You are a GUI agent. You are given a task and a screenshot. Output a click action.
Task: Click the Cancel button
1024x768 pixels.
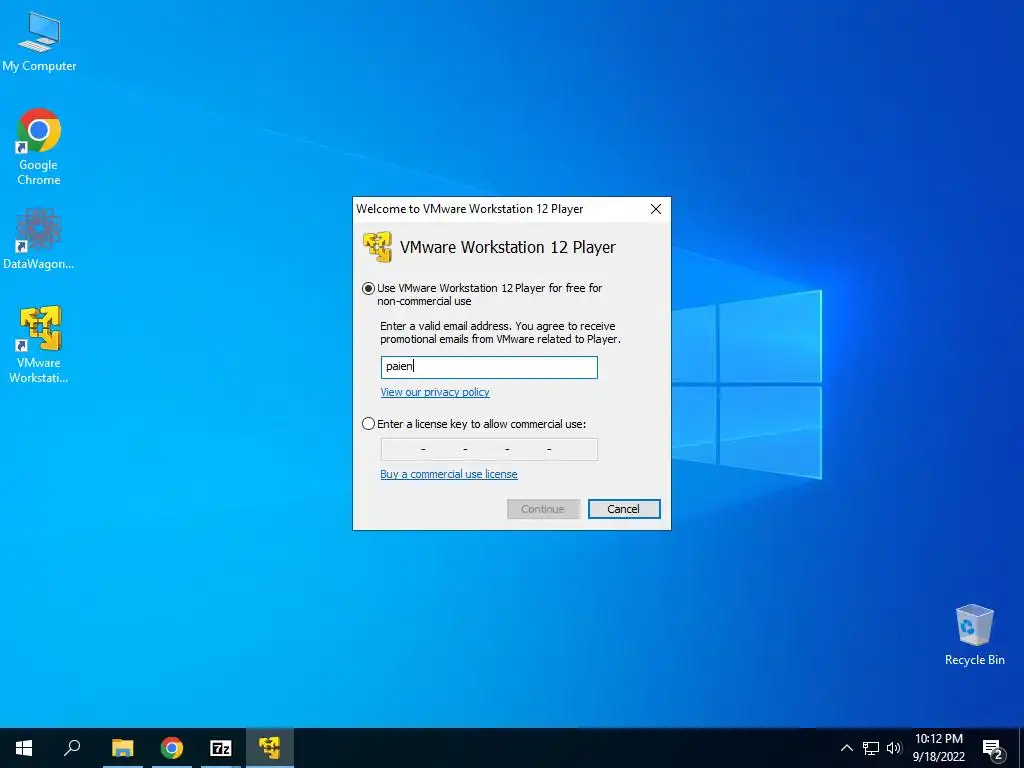click(624, 509)
